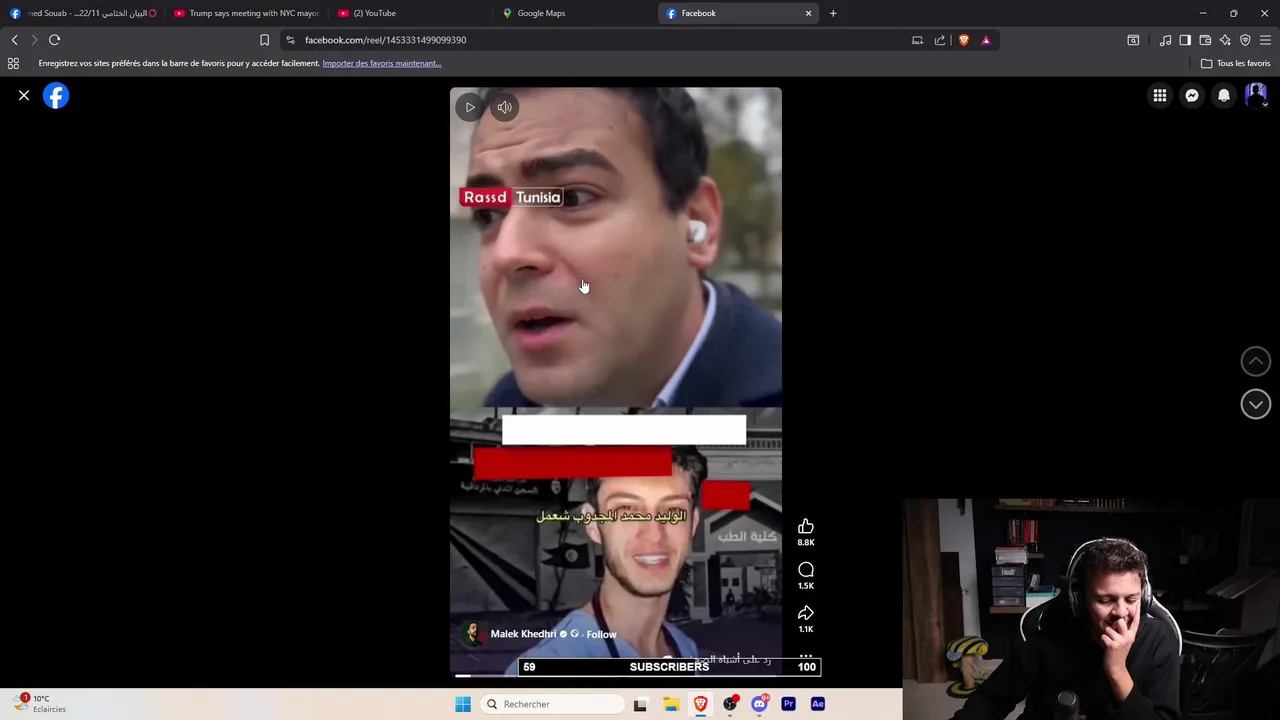Follow Malek Khedhri

601,634
